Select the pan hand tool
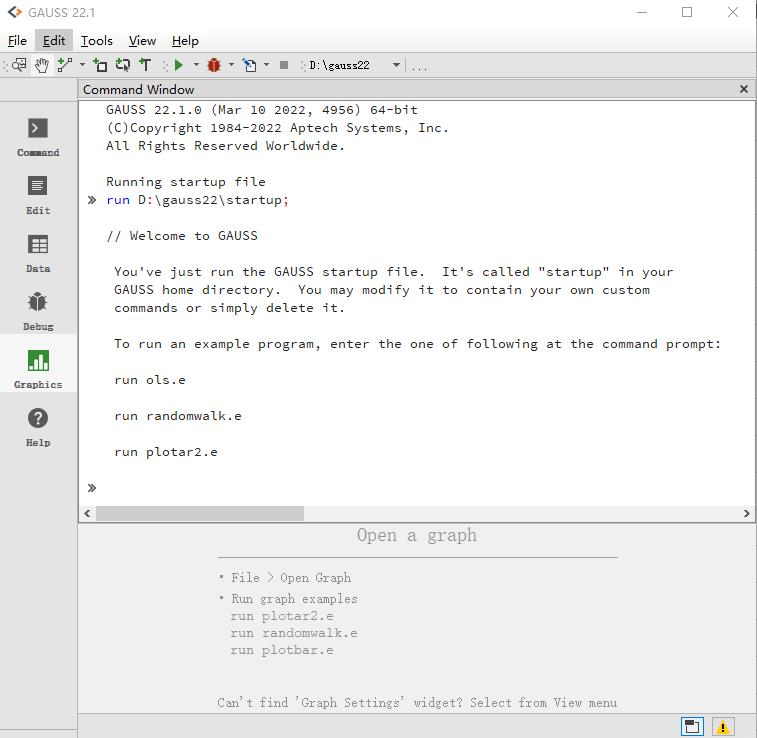757x738 pixels. pos(42,65)
